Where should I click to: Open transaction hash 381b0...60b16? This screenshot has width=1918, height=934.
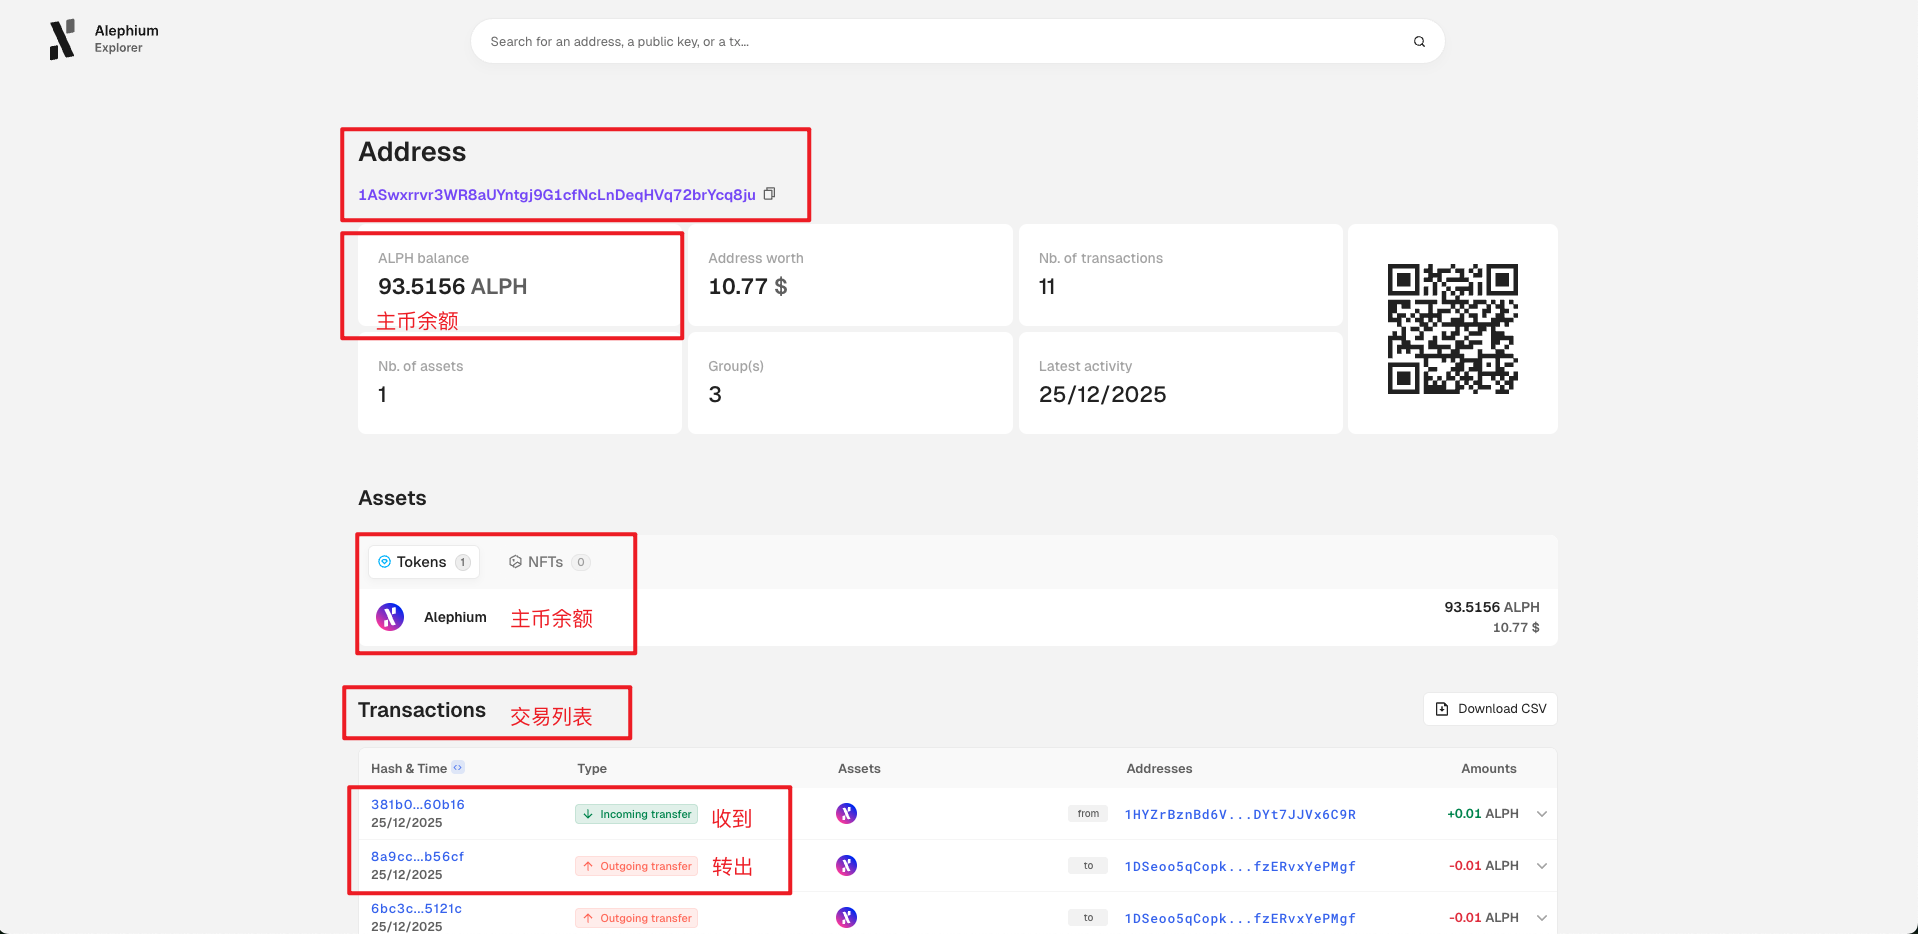[418, 804]
